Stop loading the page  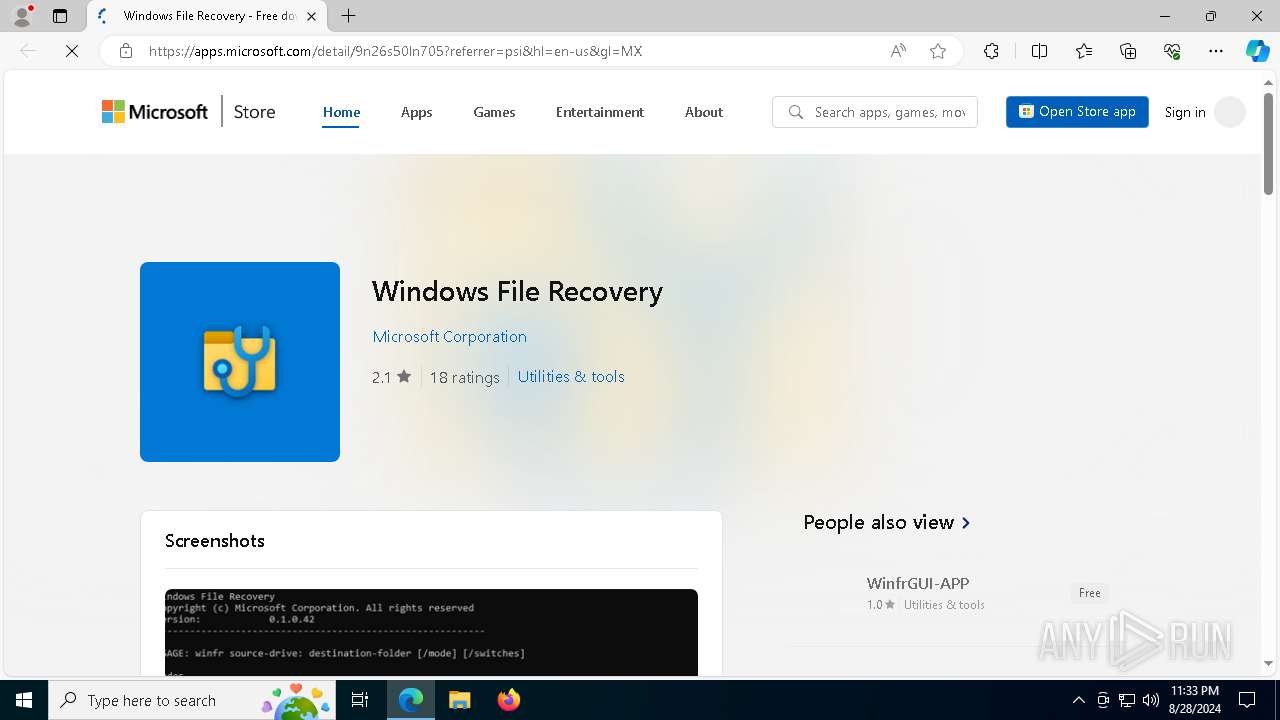[x=72, y=51]
